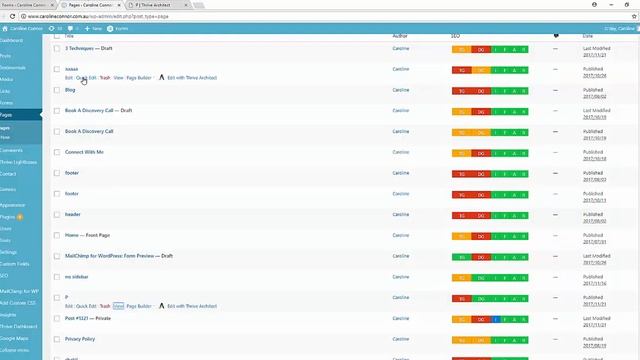Click the Plugins update count badge
The height and width of the screenshot is (360, 640).
[20, 217]
